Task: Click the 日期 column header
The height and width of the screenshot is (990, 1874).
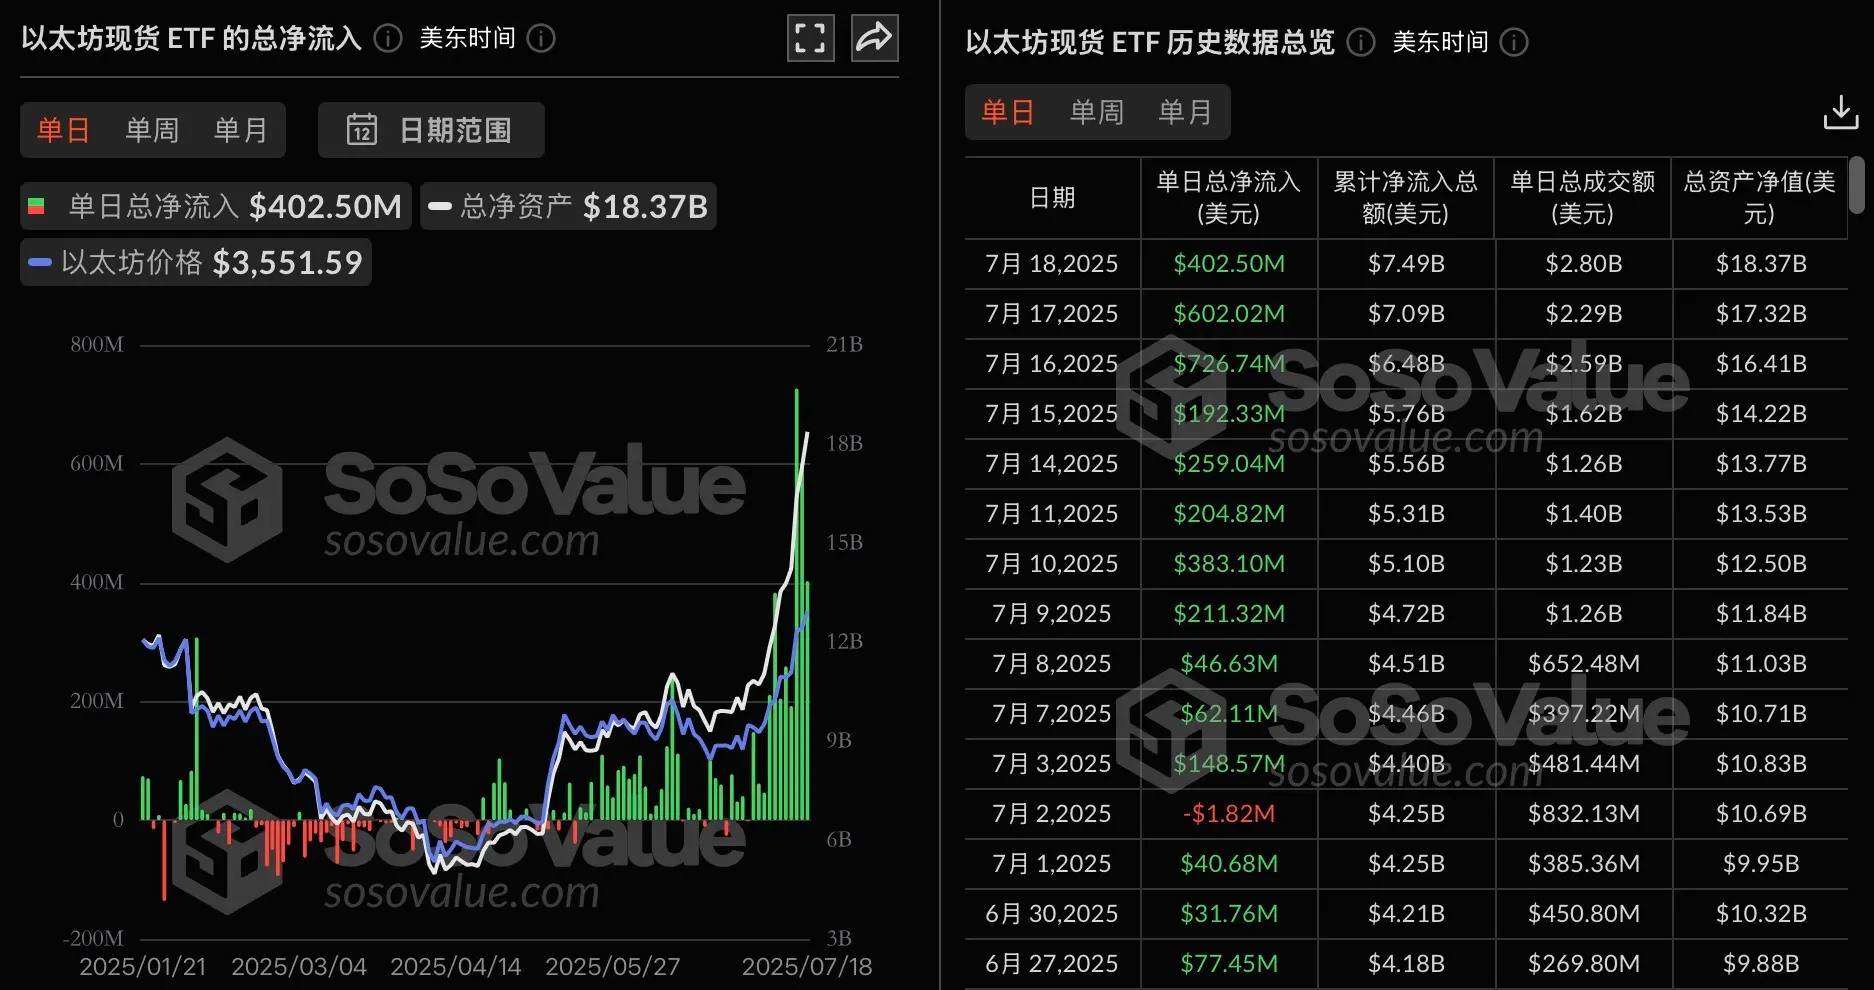Action: (1052, 198)
